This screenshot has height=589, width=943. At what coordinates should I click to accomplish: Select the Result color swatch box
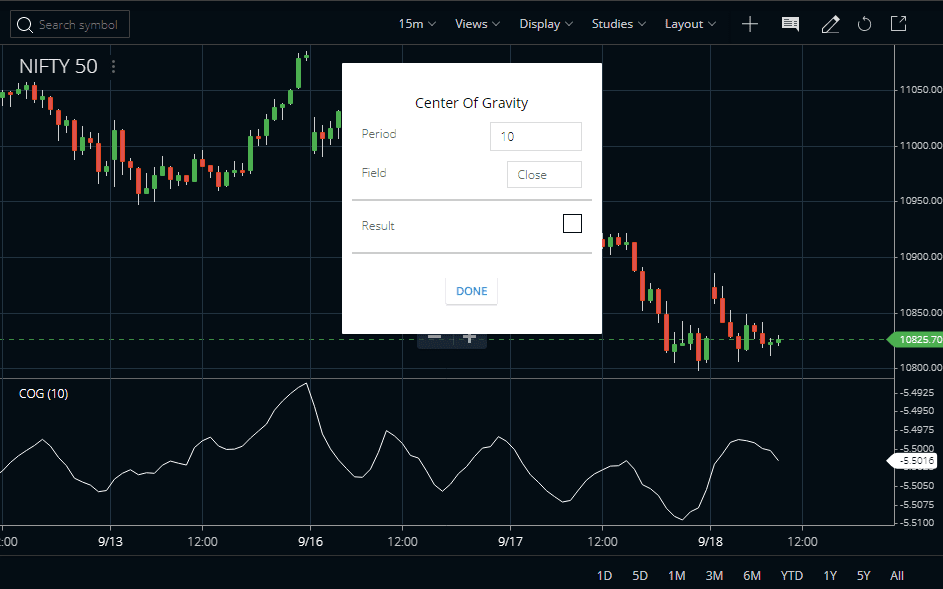pyautogui.click(x=572, y=223)
